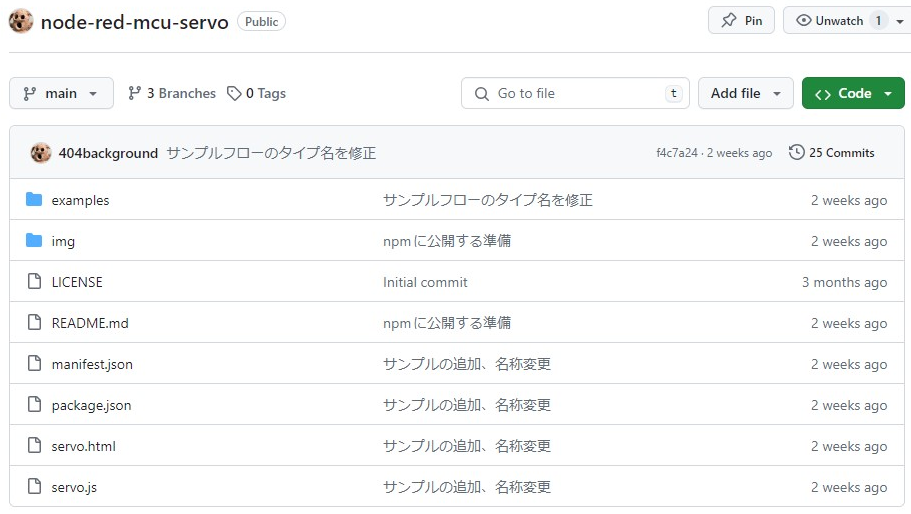Click the repository owner avatar beside node-red-mcu-servo
Viewport: 911px width, 514px height.
coord(21,21)
